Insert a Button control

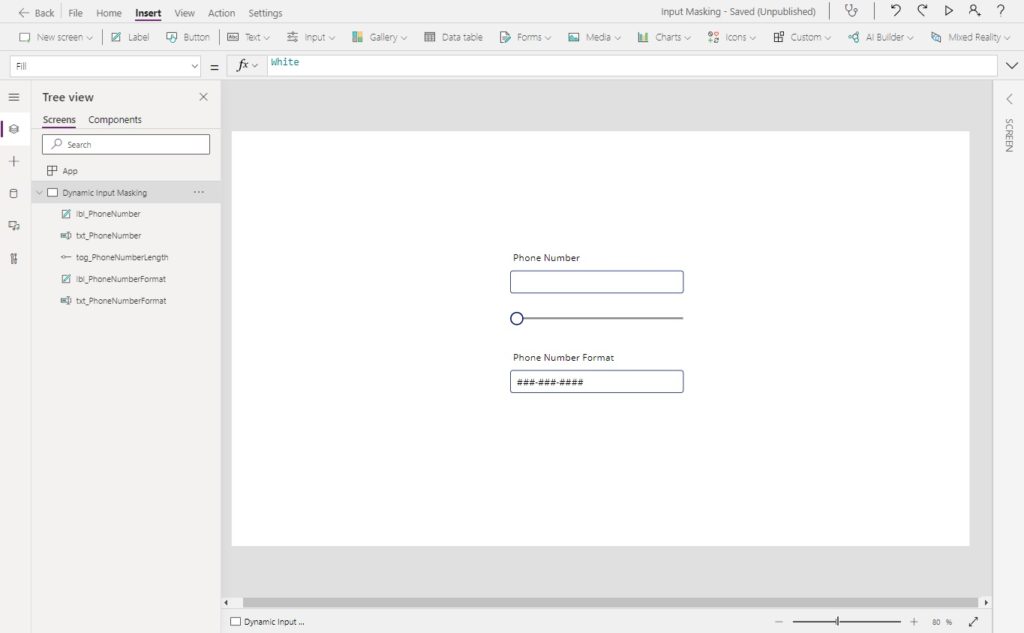[188, 37]
